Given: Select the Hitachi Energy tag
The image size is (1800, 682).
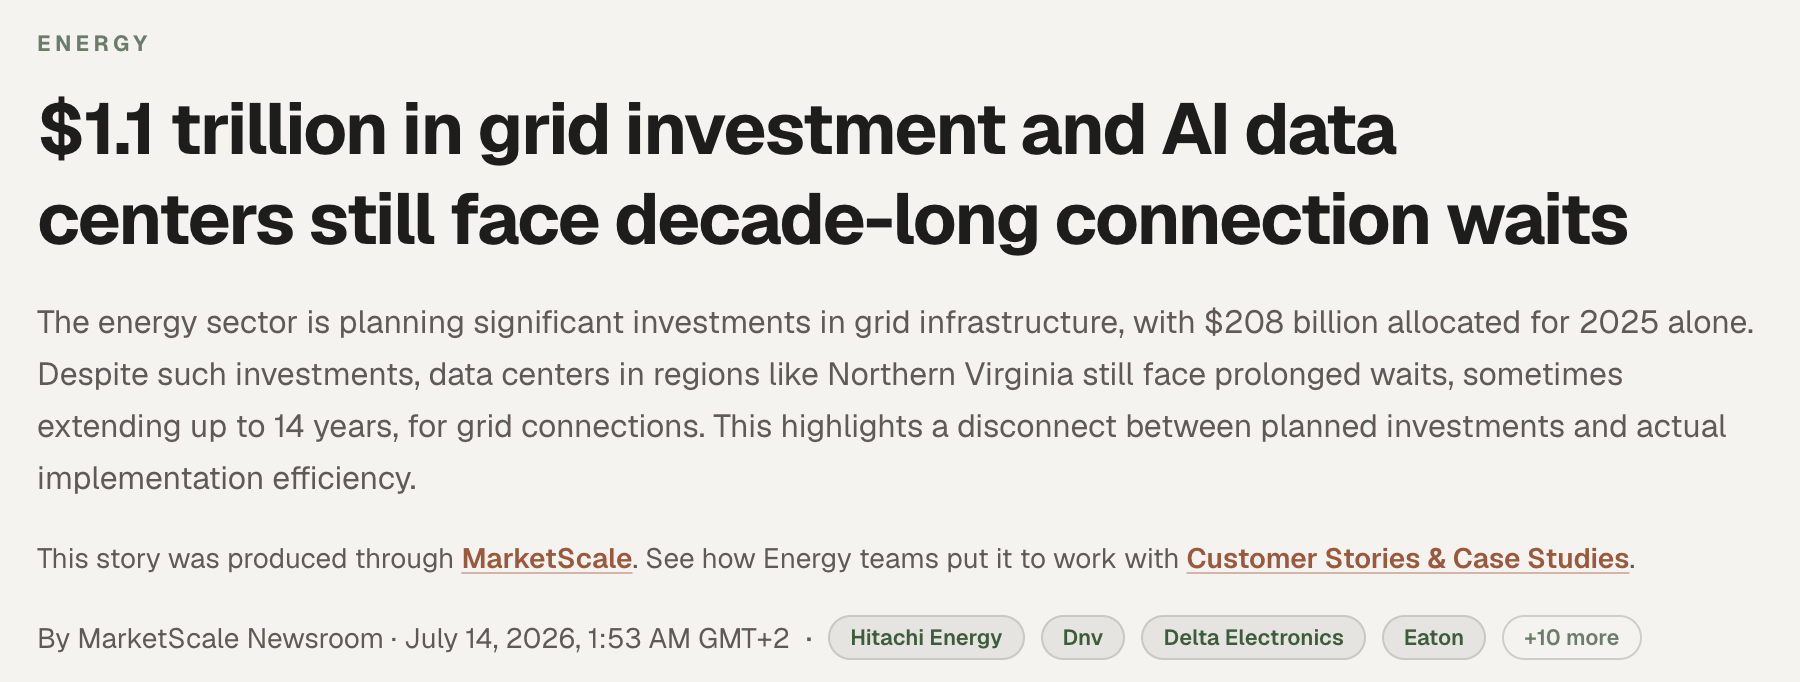Looking at the screenshot, I should tap(926, 638).
